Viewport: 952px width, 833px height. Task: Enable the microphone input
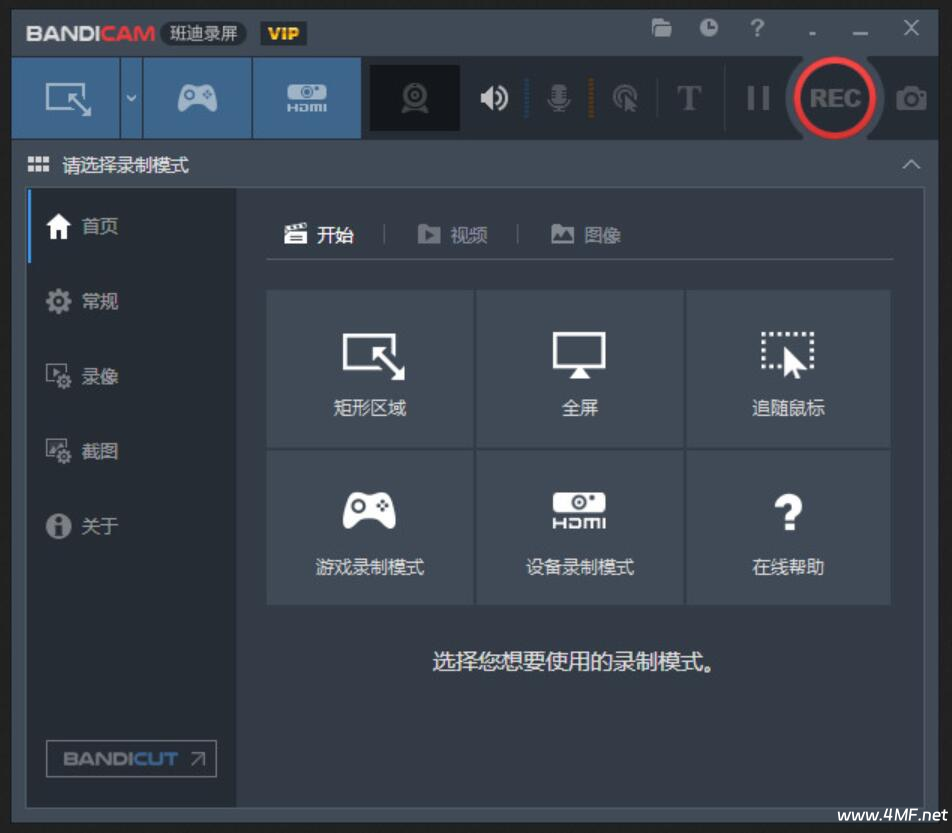[x=557, y=98]
